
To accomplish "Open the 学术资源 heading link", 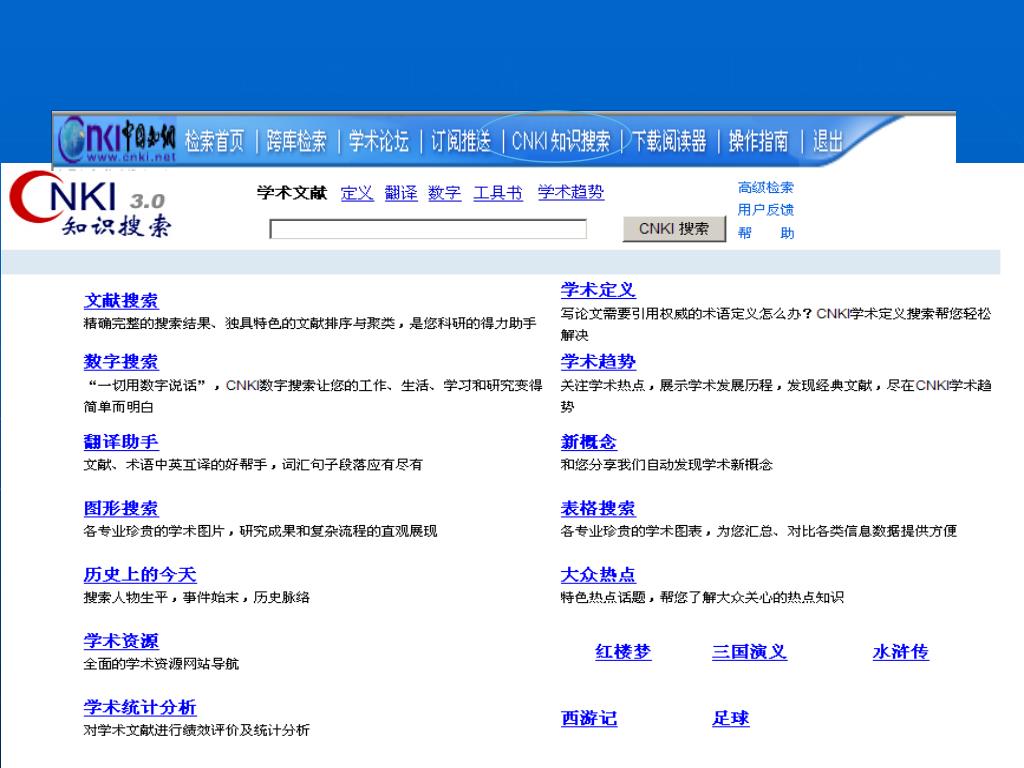I will pos(121,641).
